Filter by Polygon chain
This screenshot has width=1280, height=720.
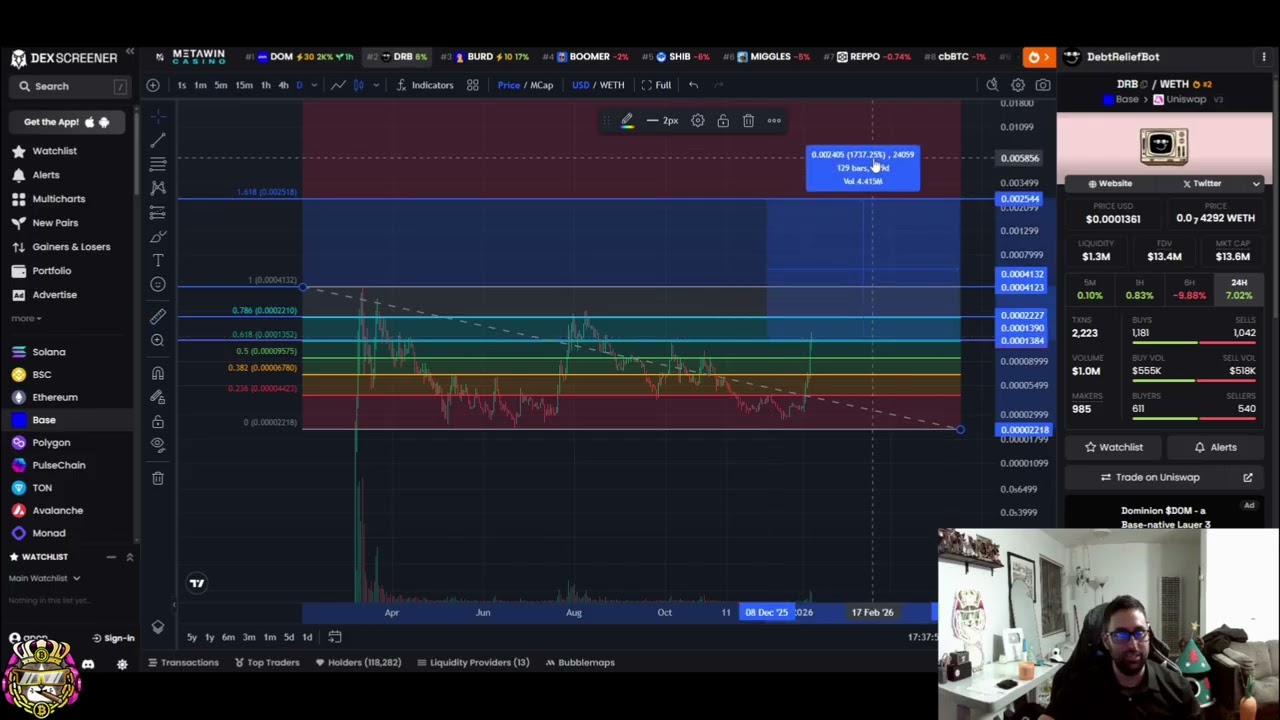click(51, 442)
